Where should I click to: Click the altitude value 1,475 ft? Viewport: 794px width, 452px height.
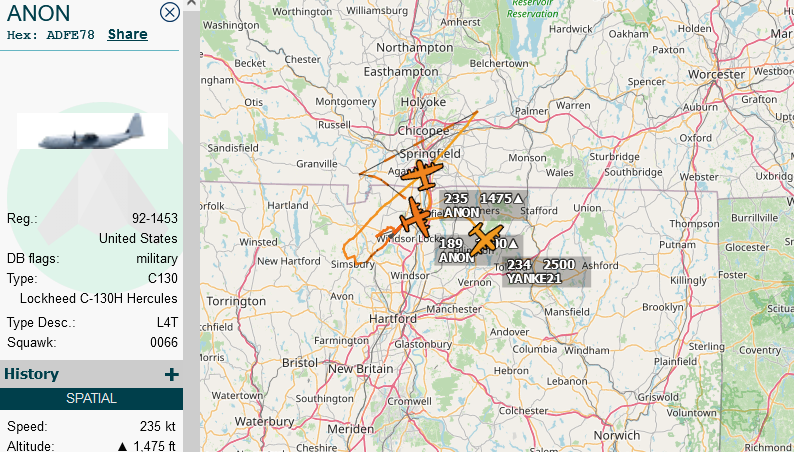point(146,446)
